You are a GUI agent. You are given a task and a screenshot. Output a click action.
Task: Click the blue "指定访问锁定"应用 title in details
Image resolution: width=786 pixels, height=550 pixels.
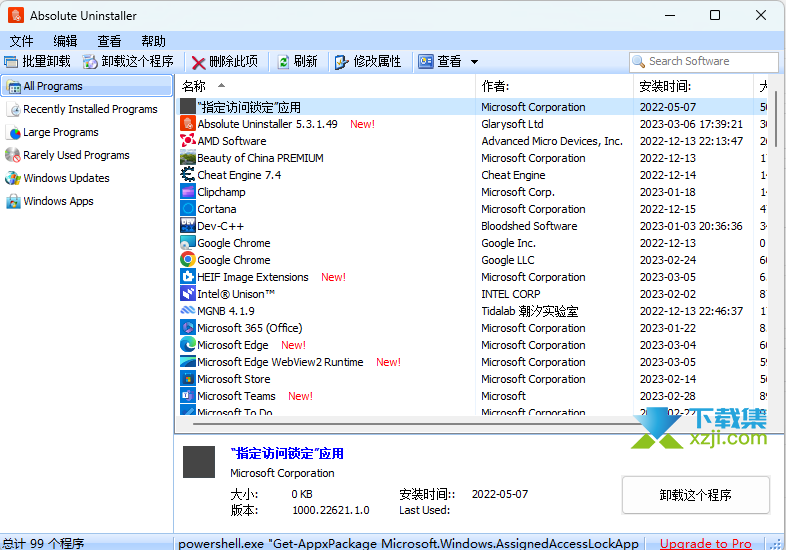(287, 454)
